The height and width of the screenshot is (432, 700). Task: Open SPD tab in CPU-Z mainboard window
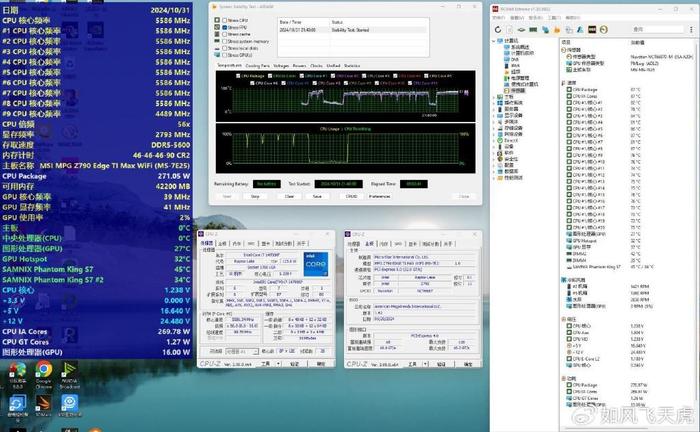click(398, 244)
